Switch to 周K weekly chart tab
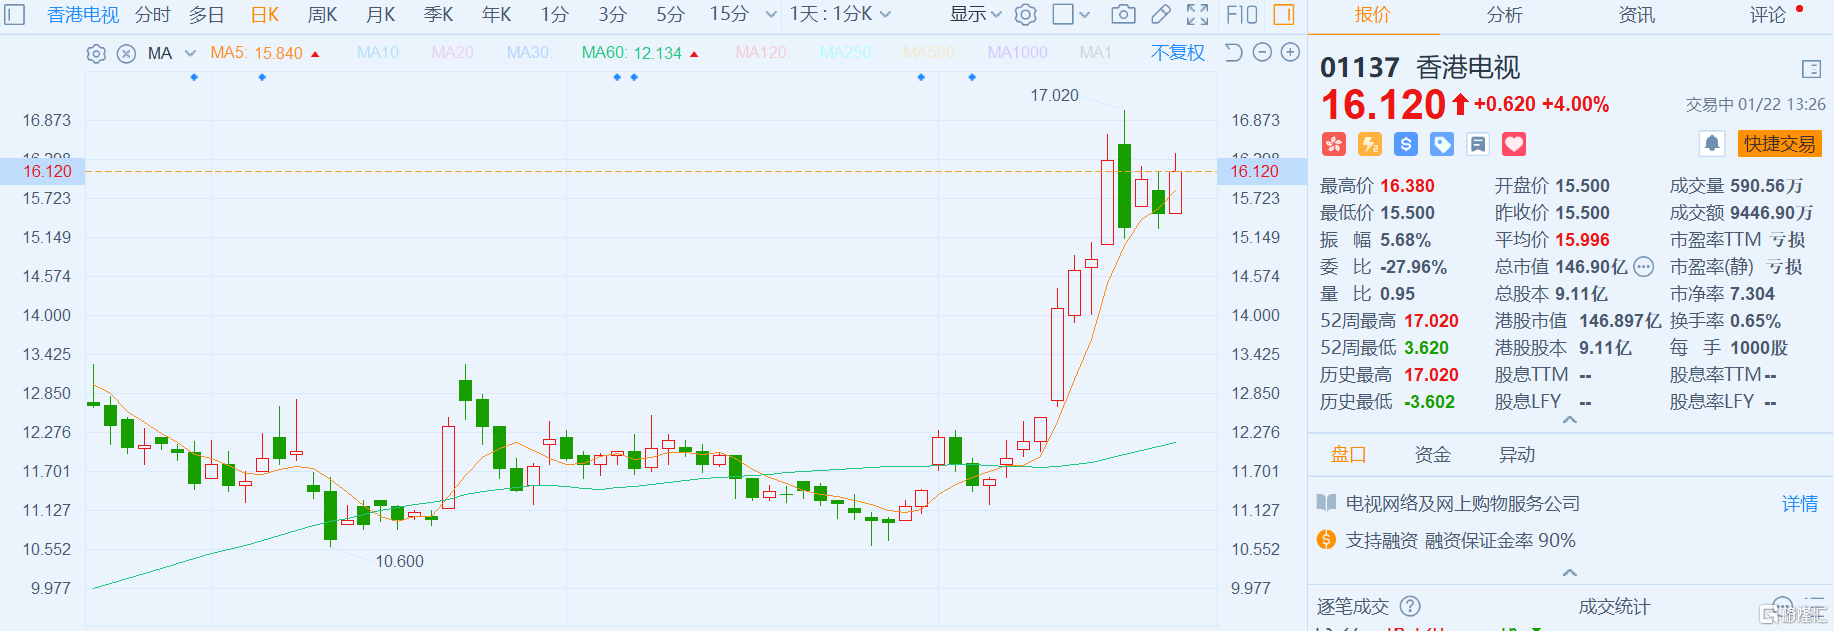The image size is (1834, 631). click(322, 15)
